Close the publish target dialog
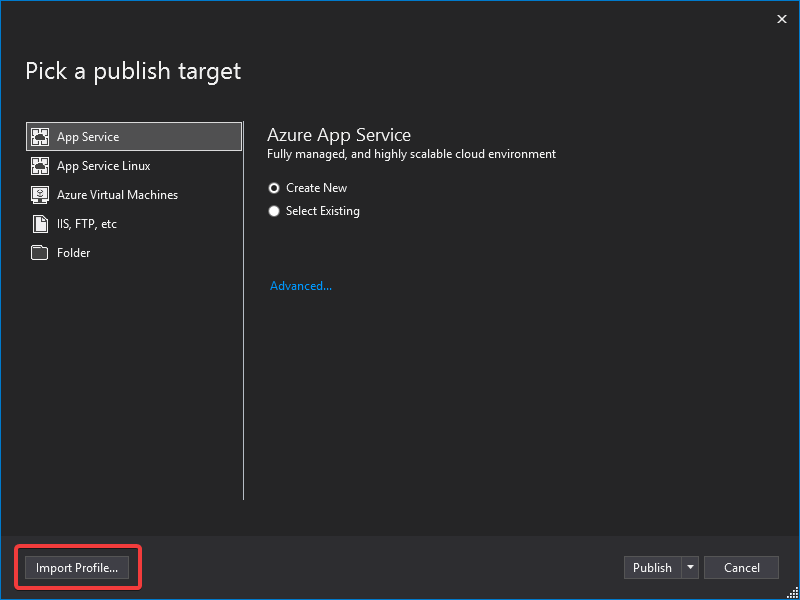Image resolution: width=800 pixels, height=600 pixels. [782, 19]
